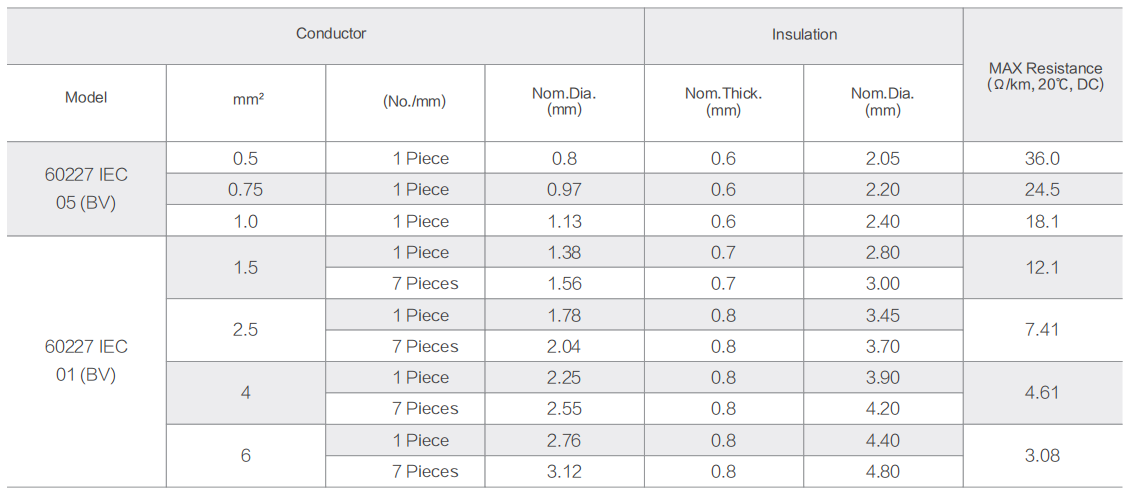Click the 3.08 resistance value
The image size is (1128, 496).
click(1045, 456)
